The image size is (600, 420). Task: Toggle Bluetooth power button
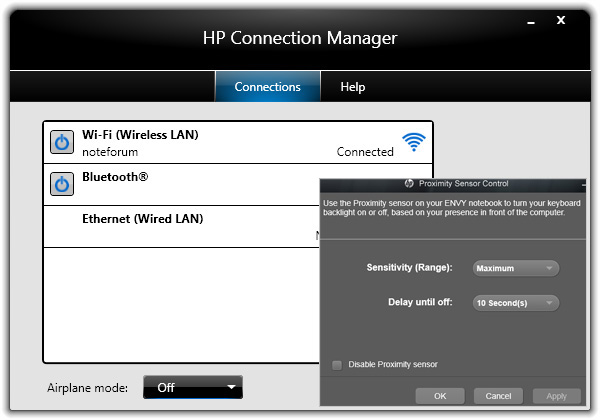[62, 184]
